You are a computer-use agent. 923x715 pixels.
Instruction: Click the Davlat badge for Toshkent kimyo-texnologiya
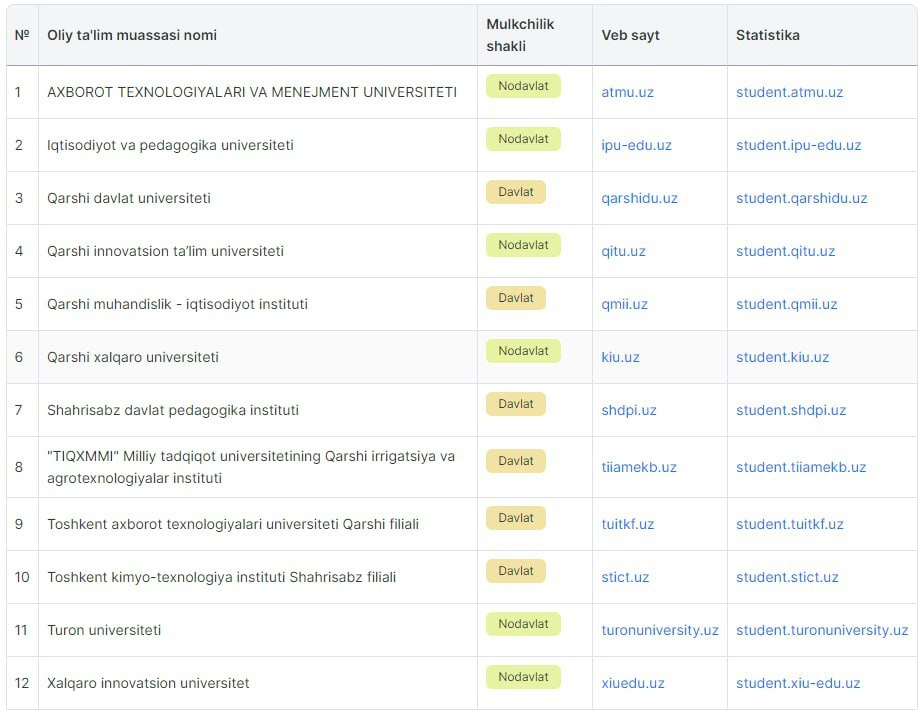(x=516, y=571)
